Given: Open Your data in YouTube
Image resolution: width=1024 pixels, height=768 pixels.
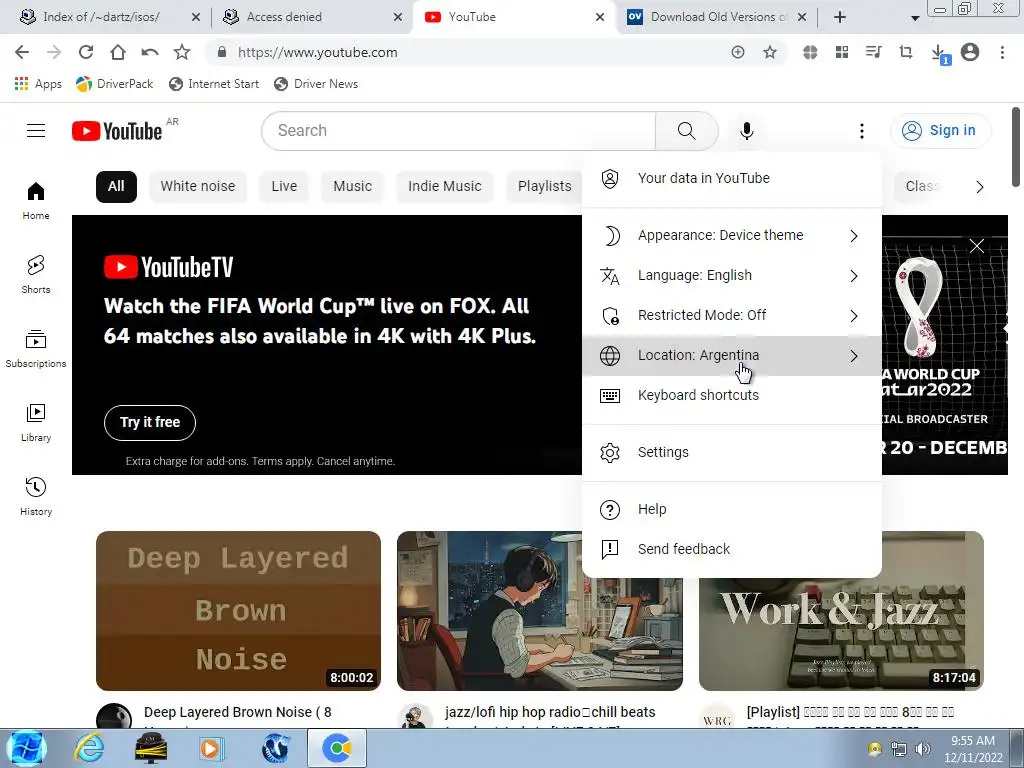Looking at the screenshot, I should pos(731,178).
